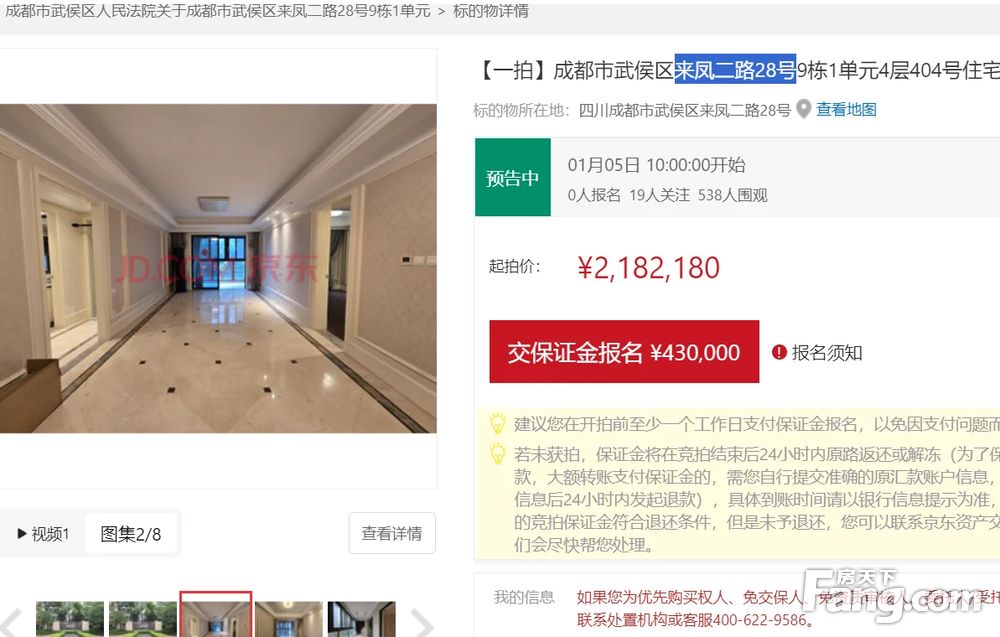Select first building exterior thumbnail
The width and height of the screenshot is (1000, 637).
[70, 619]
